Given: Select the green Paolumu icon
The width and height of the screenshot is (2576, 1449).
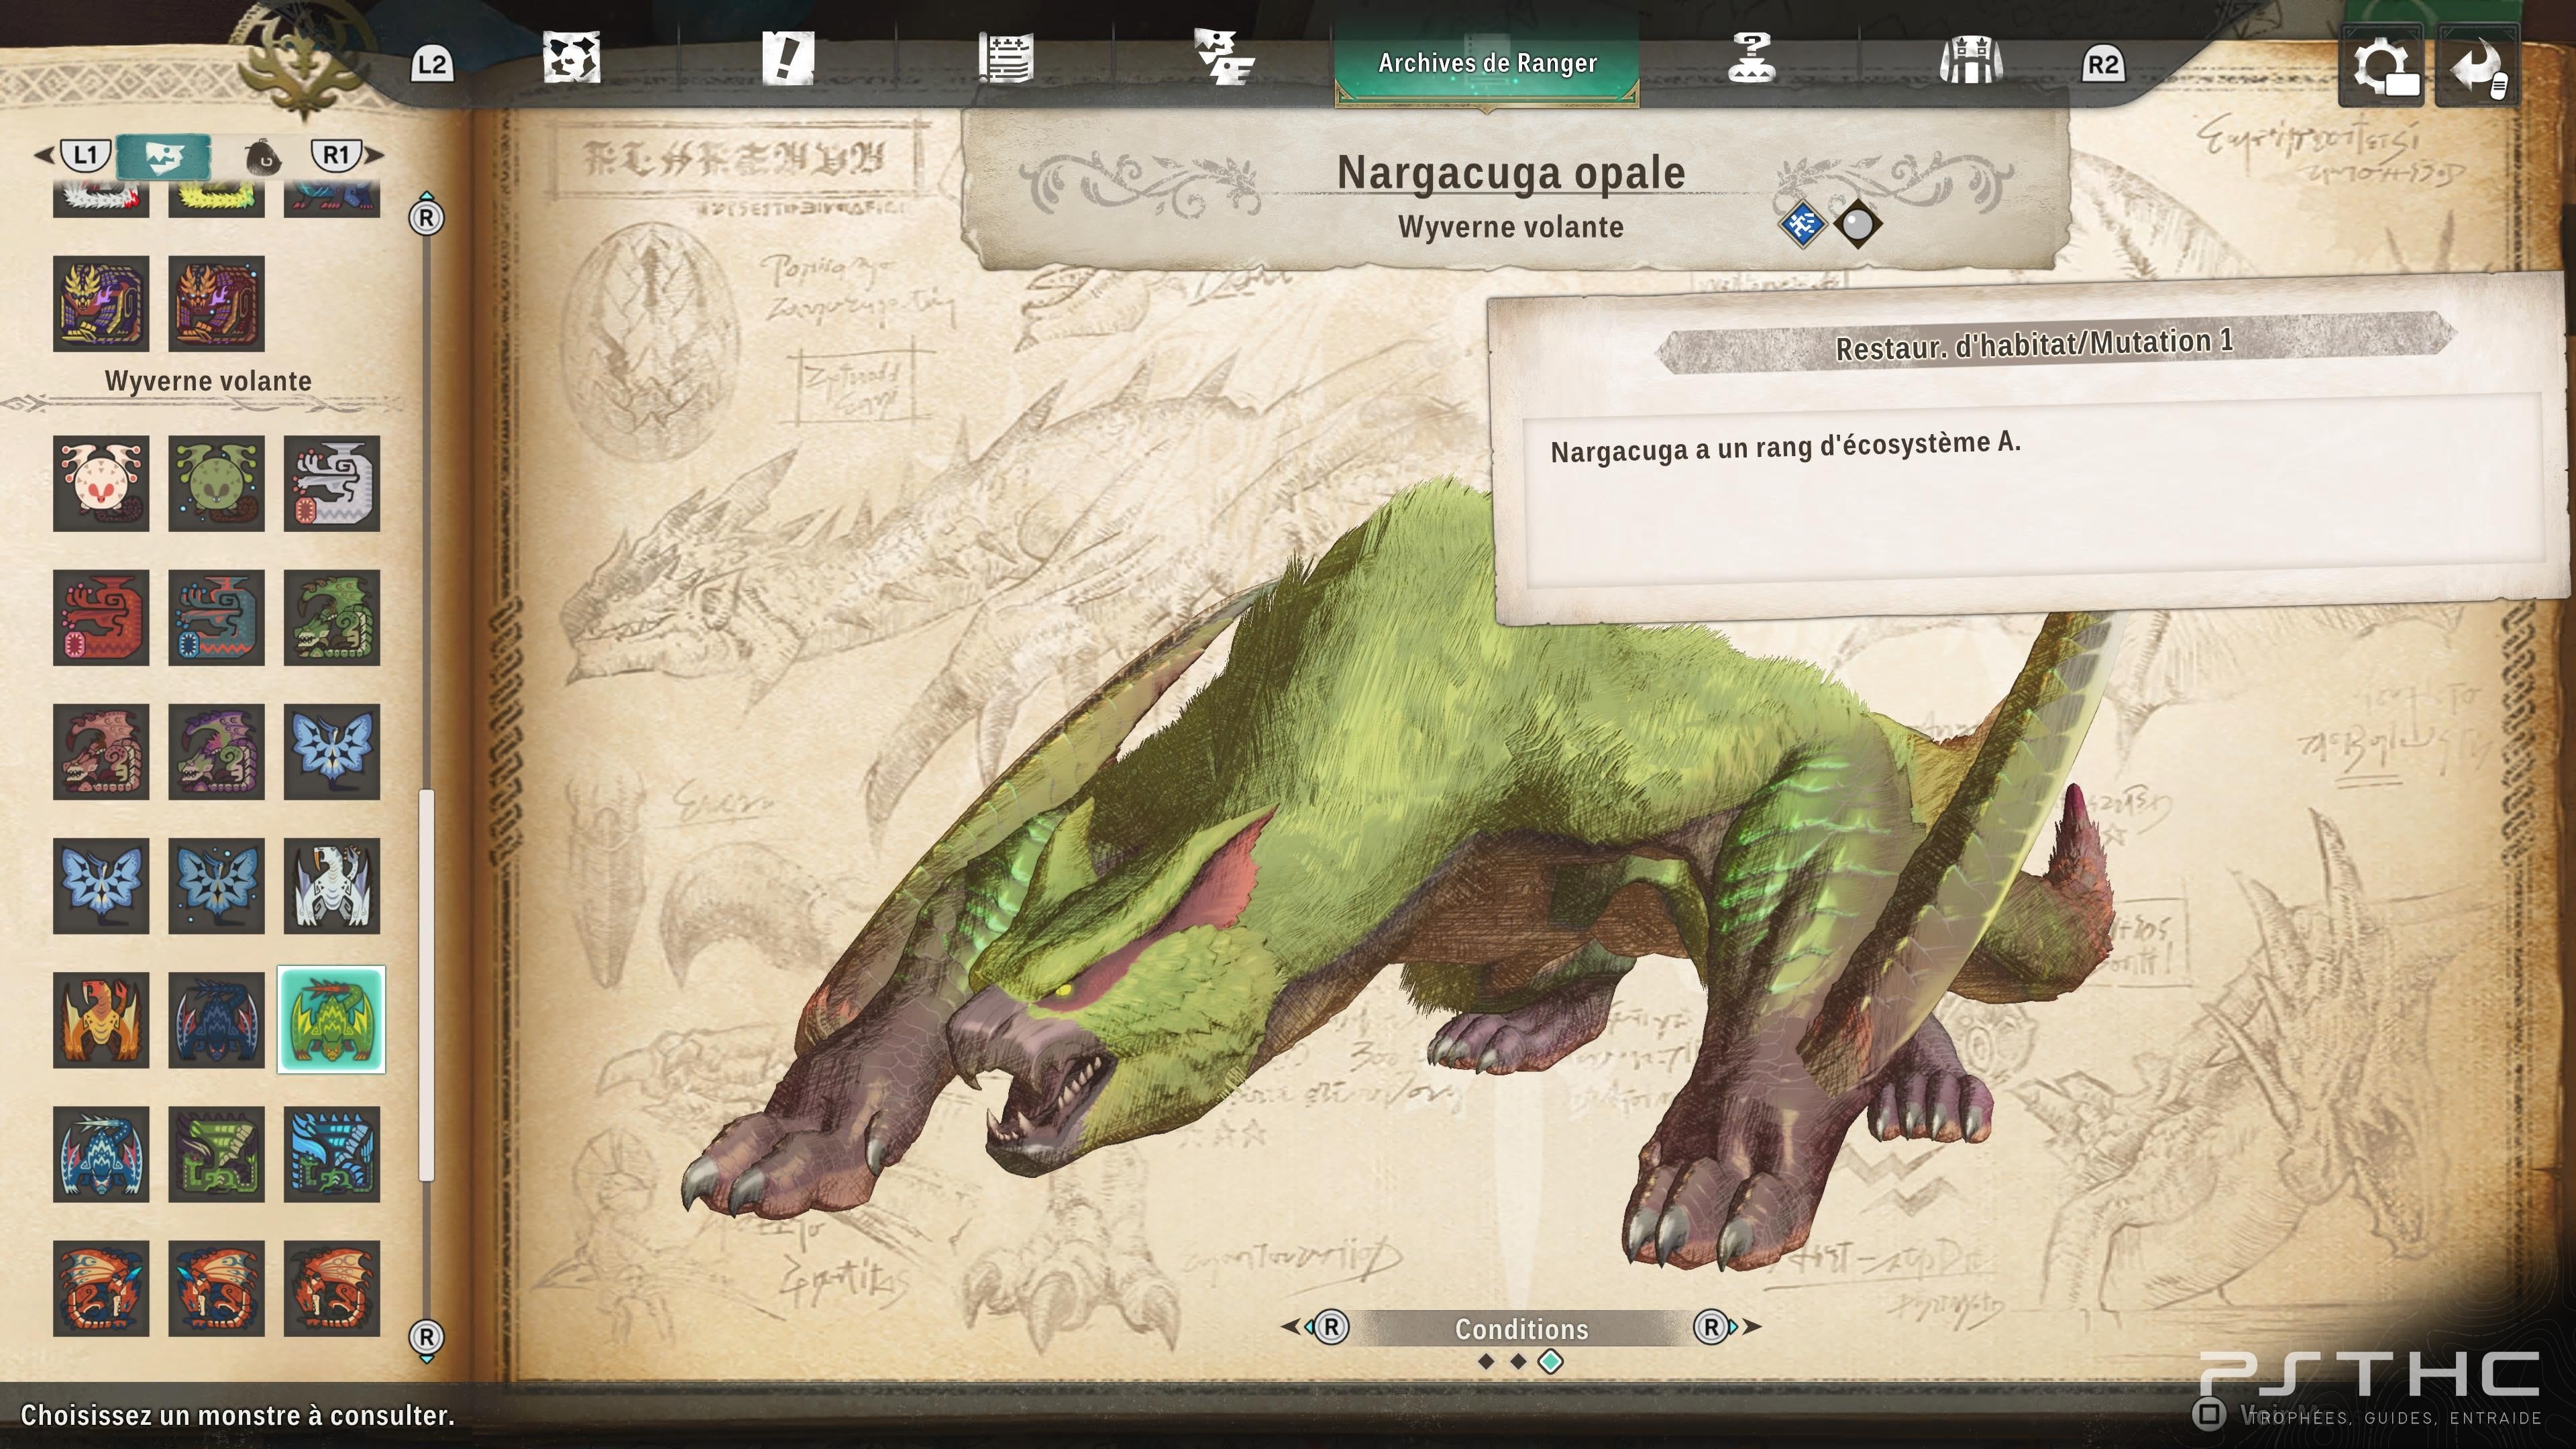Looking at the screenshot, I should click(216, 483).
